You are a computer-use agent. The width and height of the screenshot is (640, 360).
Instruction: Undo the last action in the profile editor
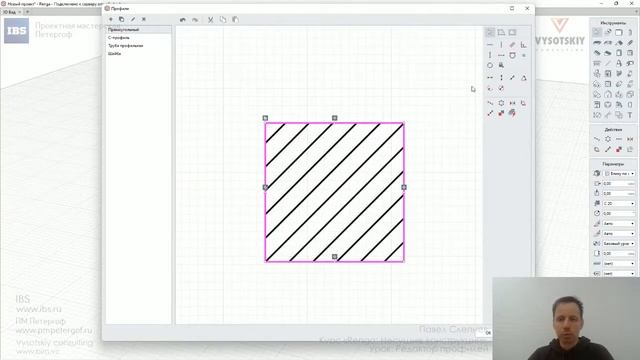coord(183,20)
